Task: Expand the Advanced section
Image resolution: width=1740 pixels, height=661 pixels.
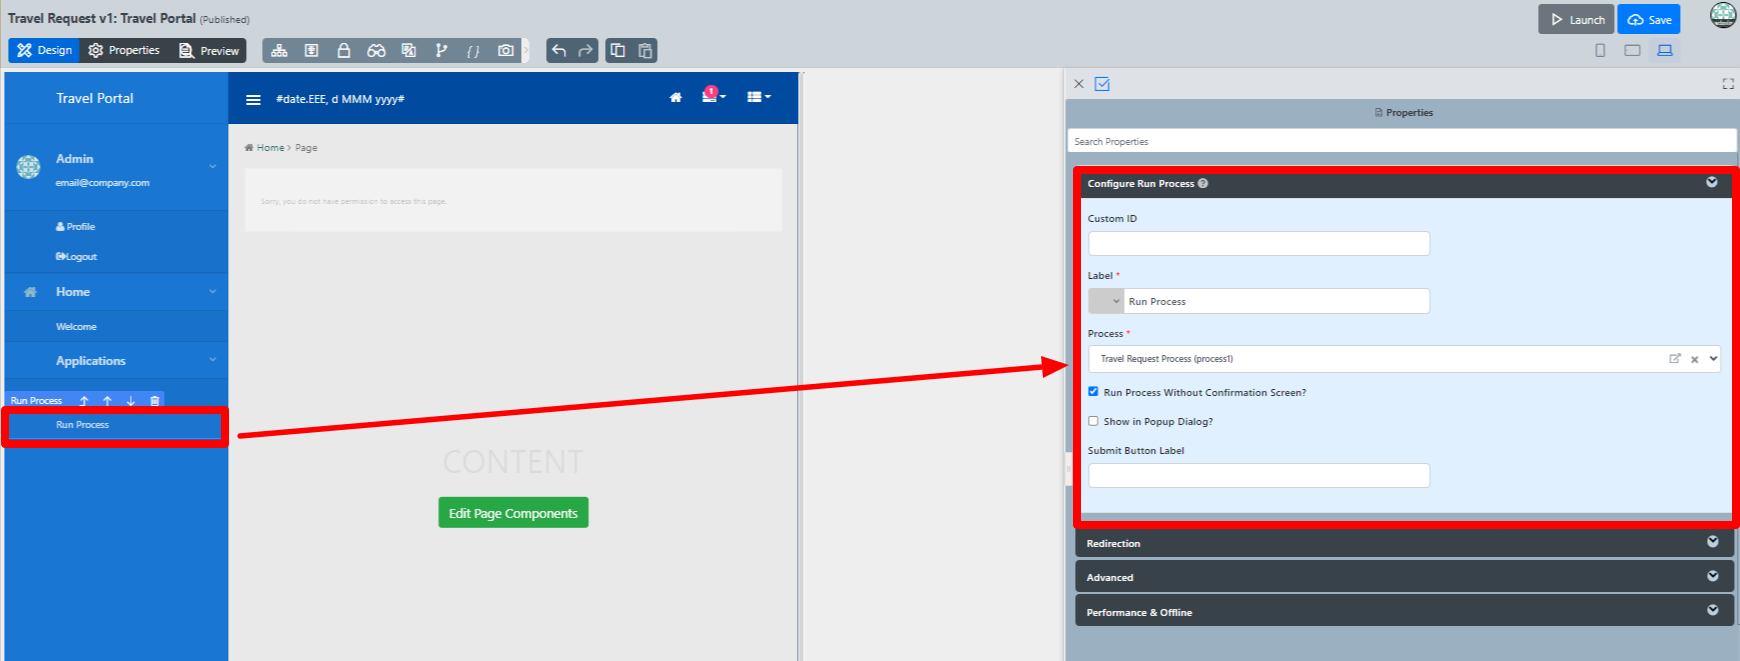Action: pos(1713,576)
